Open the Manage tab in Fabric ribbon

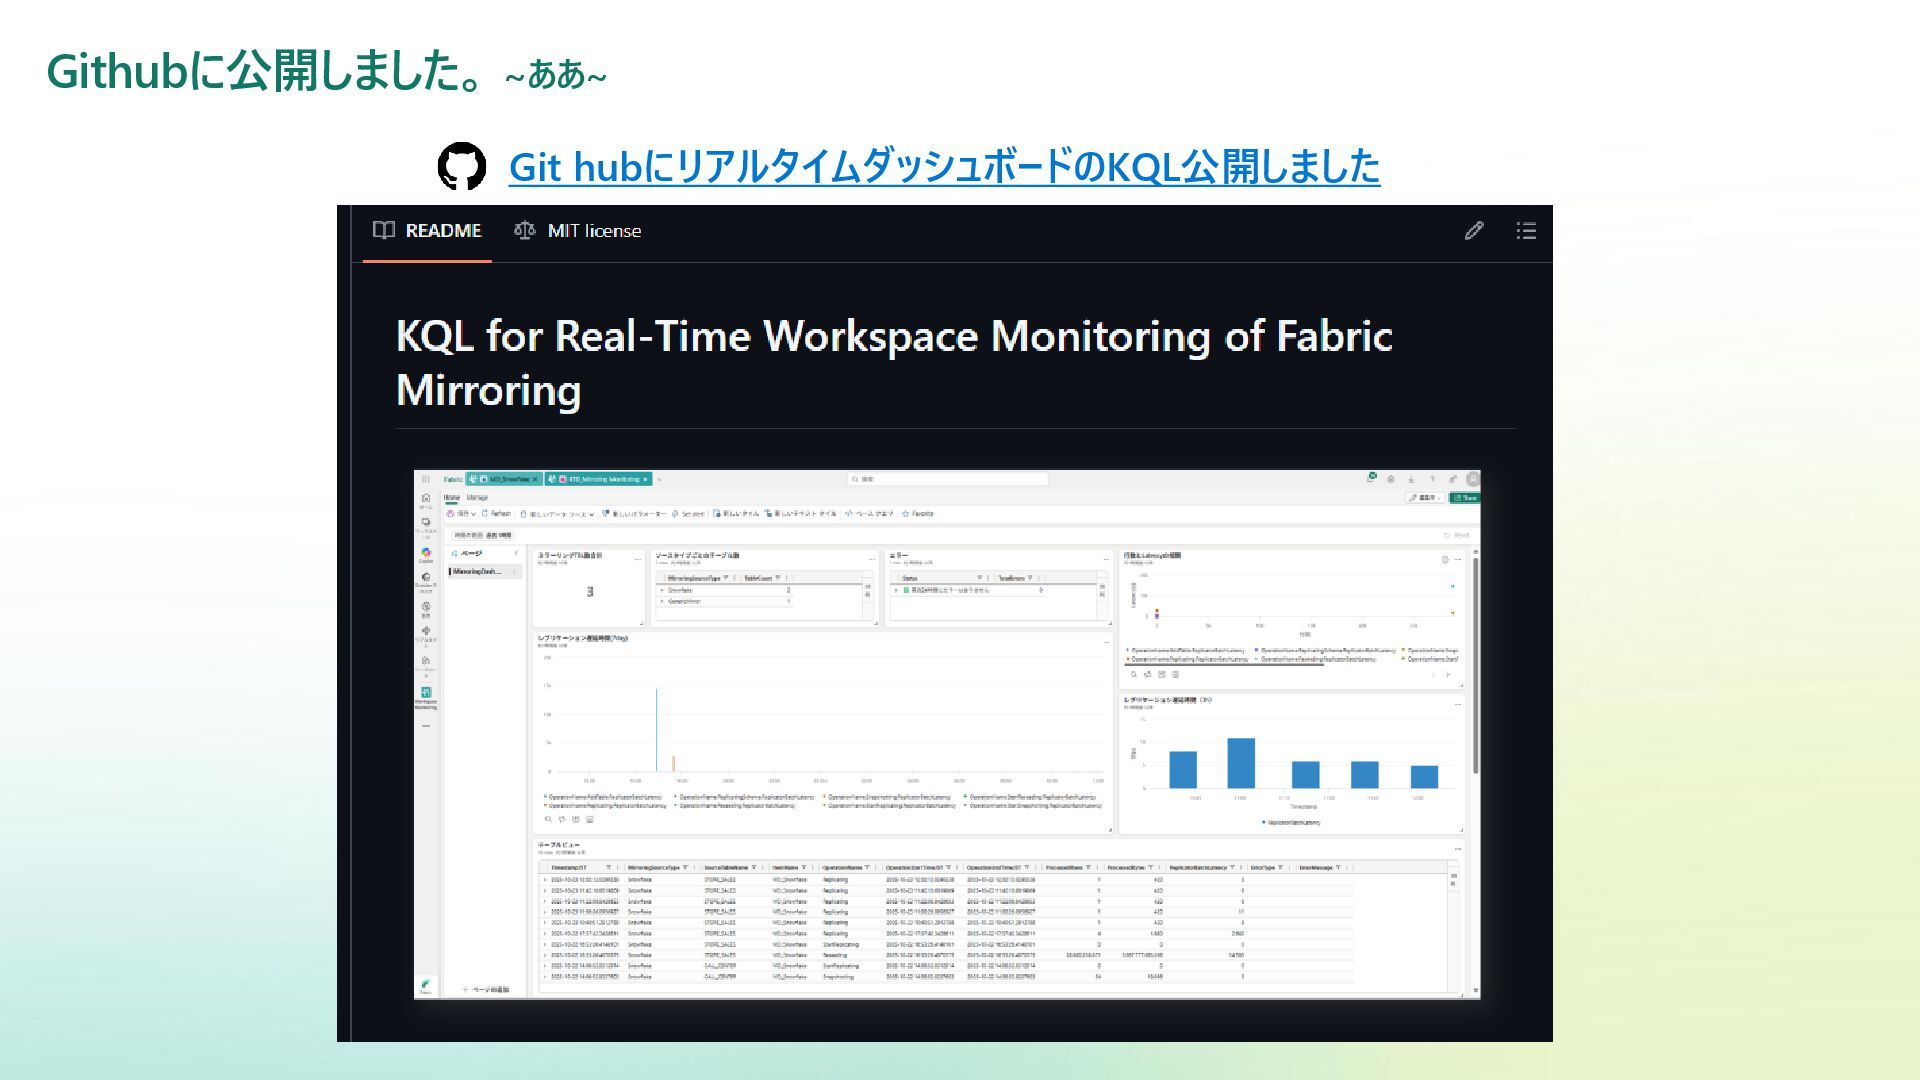(x=477, y=497)
